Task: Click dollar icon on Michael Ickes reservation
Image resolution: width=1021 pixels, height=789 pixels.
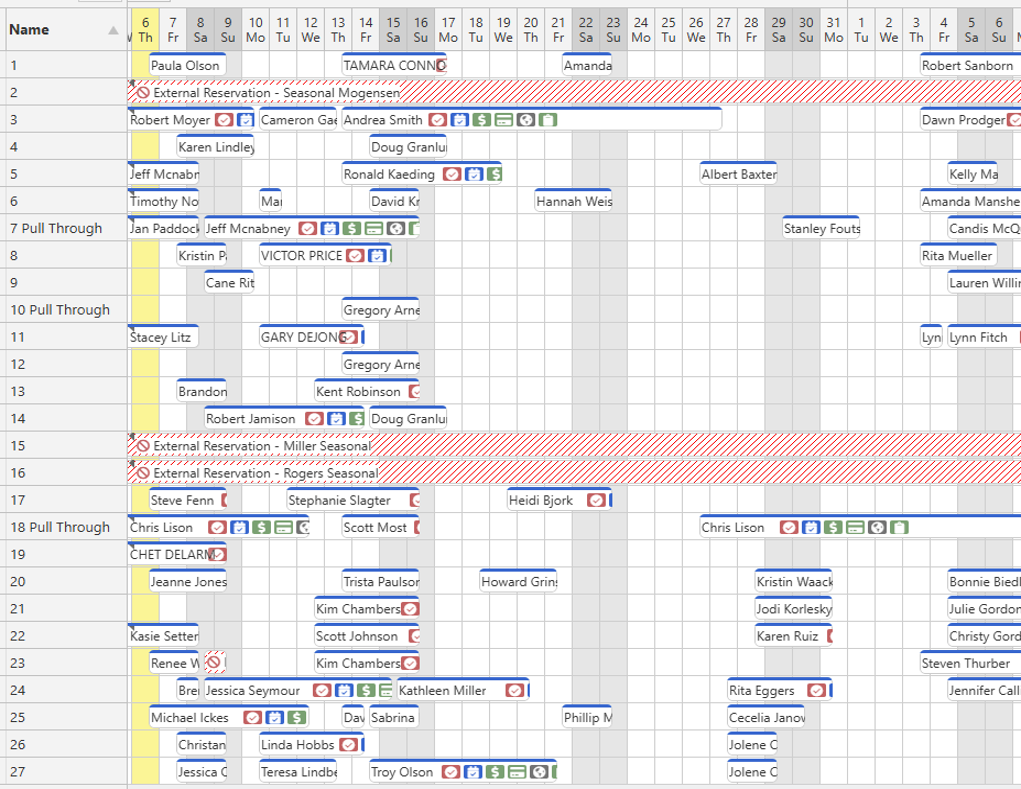Action: coord(297,717)
